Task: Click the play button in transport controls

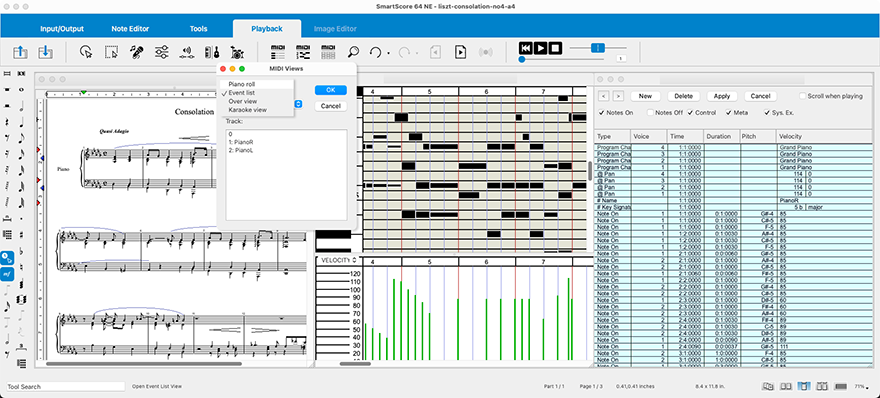Action: (540, 48)
